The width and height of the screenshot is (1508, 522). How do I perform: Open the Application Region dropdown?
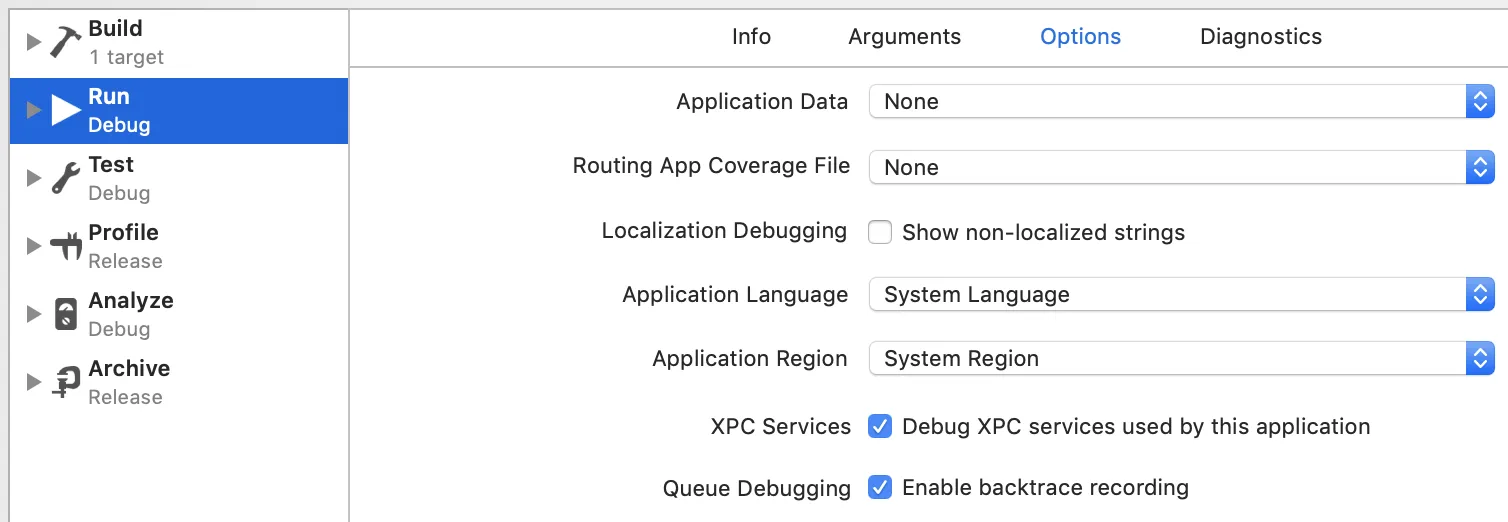pos(1180,359)
